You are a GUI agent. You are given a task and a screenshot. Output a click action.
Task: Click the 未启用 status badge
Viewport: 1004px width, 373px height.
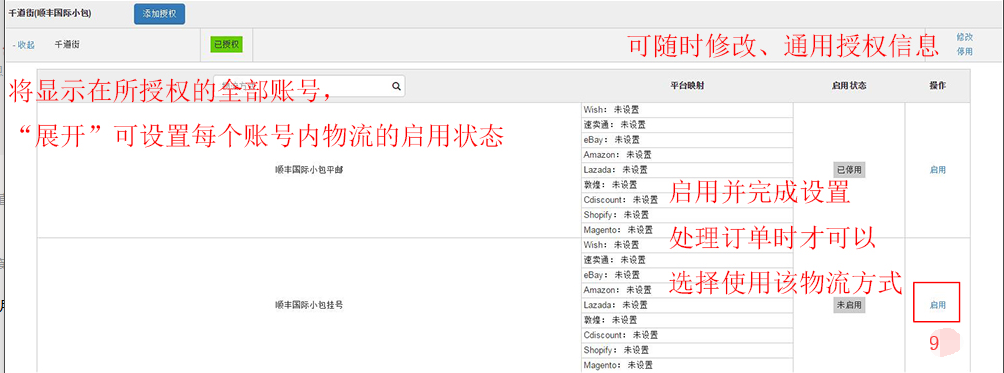tap(849, 305)
